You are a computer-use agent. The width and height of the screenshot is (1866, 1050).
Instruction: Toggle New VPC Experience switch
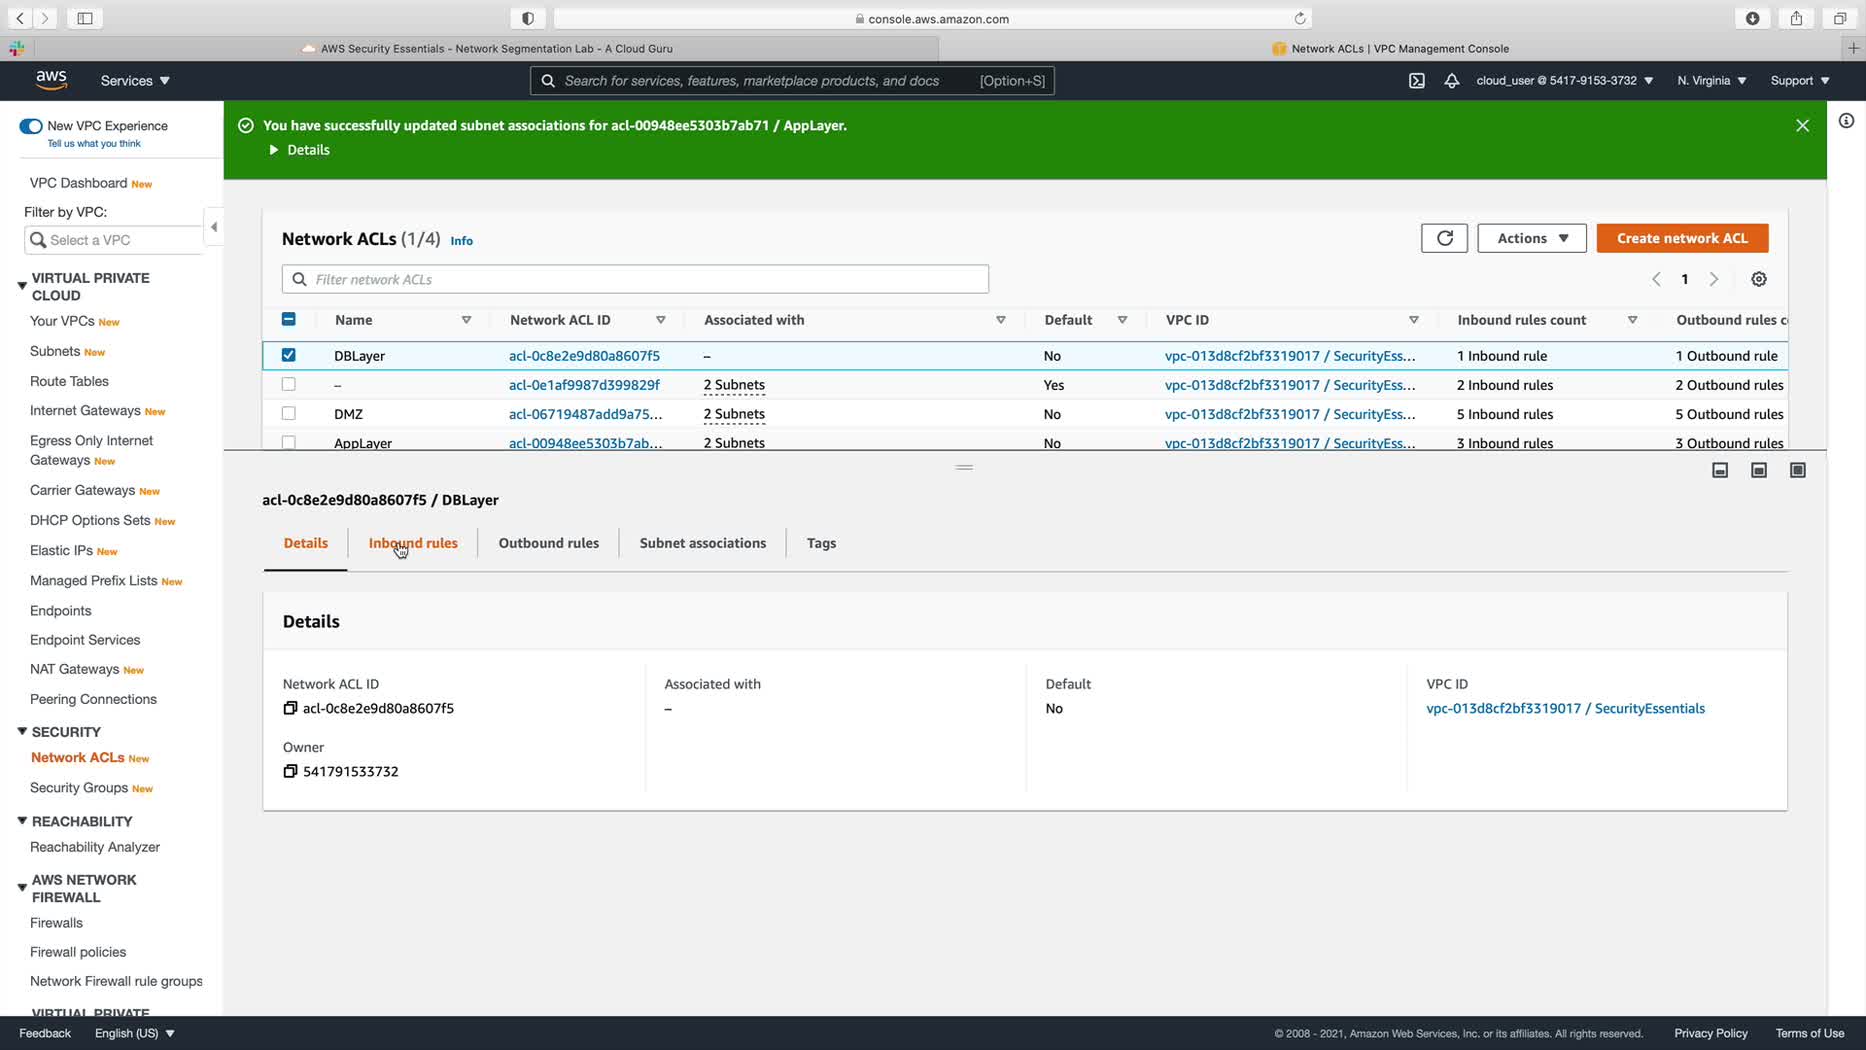point(31,126)
